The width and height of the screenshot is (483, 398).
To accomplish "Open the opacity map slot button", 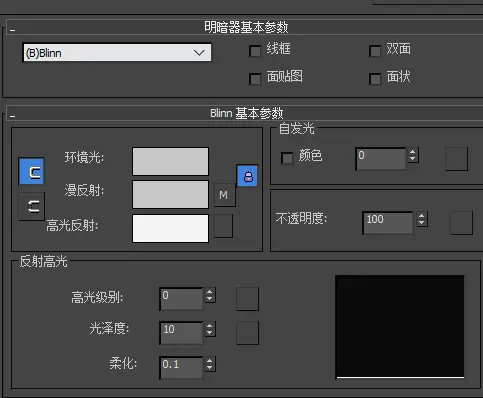I will click(461, 222).
